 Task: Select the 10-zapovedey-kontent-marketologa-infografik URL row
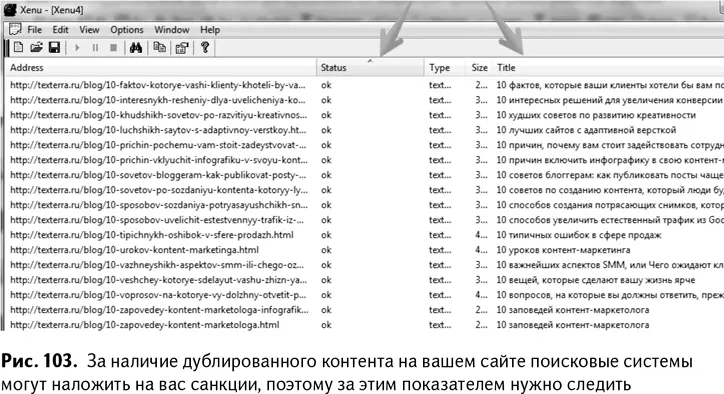pyautogui.click(x=159, y=310)
